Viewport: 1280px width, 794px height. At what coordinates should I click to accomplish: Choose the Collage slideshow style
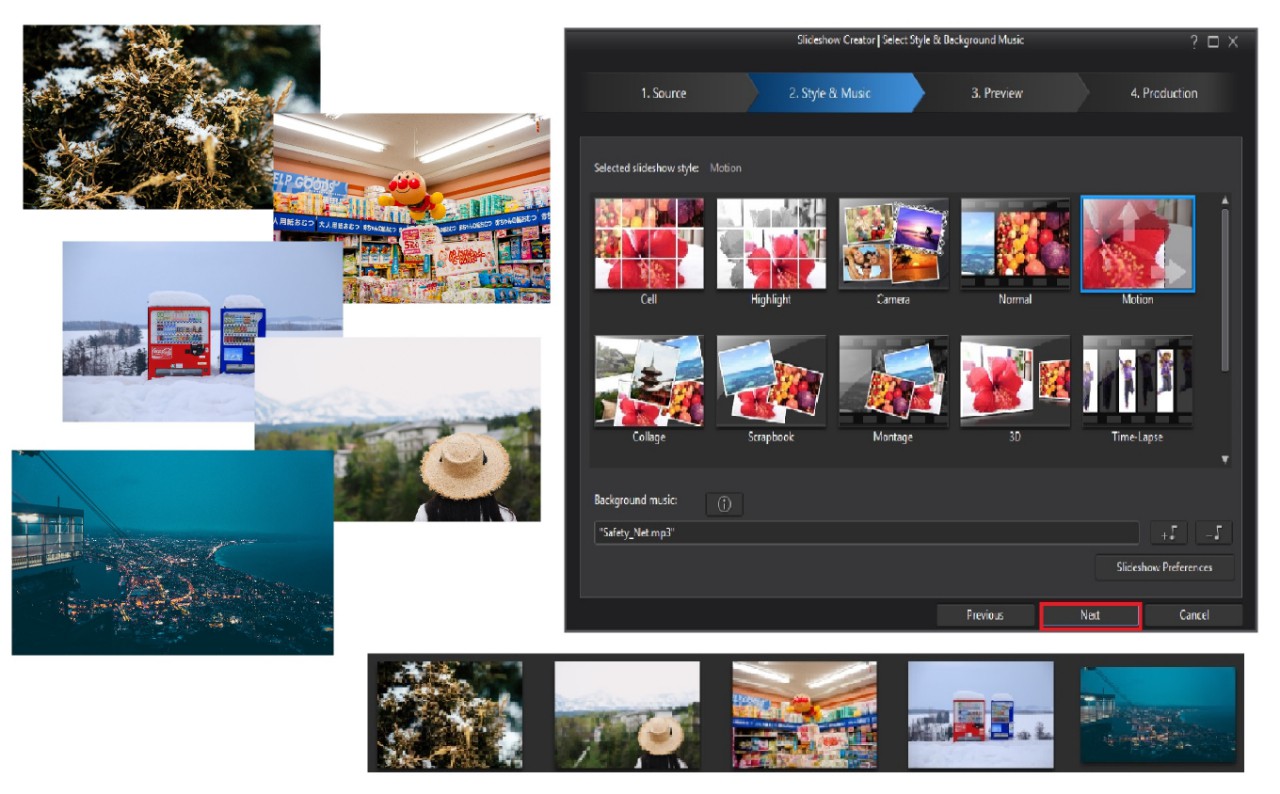pos(649,381)
